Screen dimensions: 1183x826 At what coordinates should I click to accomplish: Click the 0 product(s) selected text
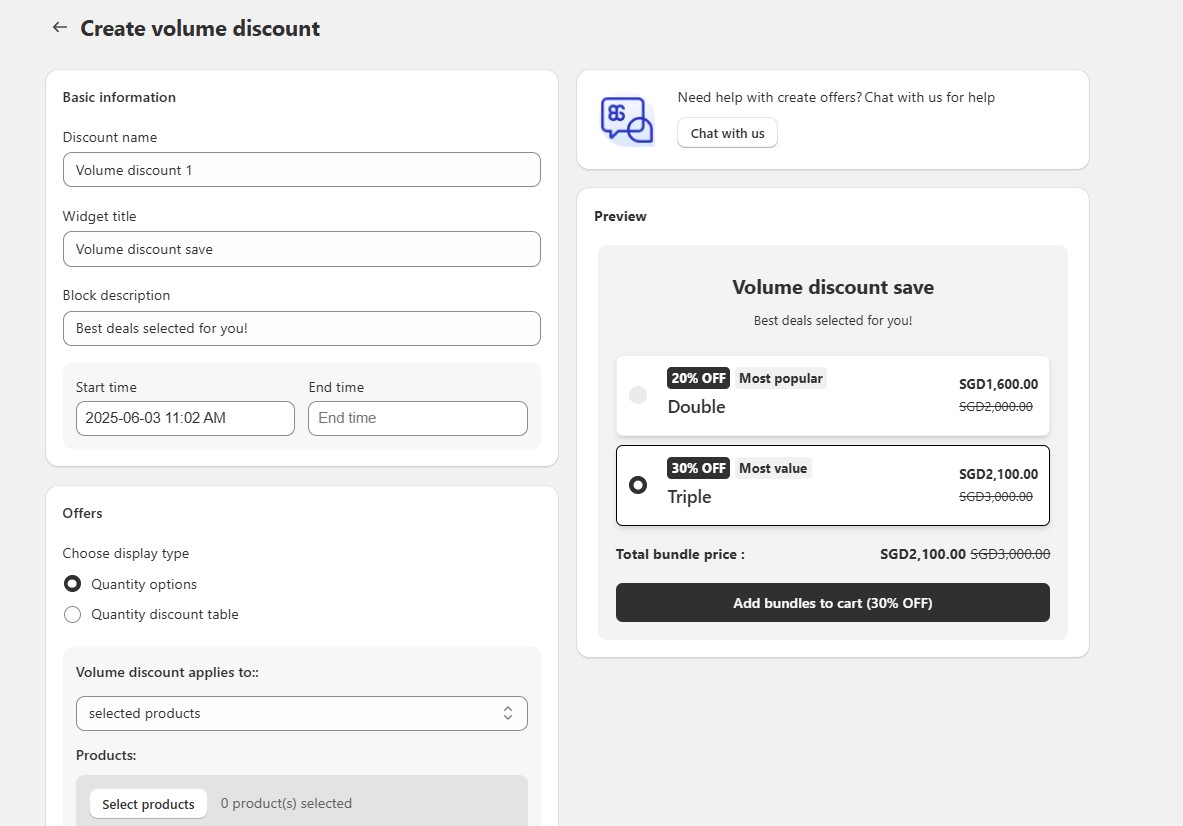pyautogui.click(x=286, y=803)
